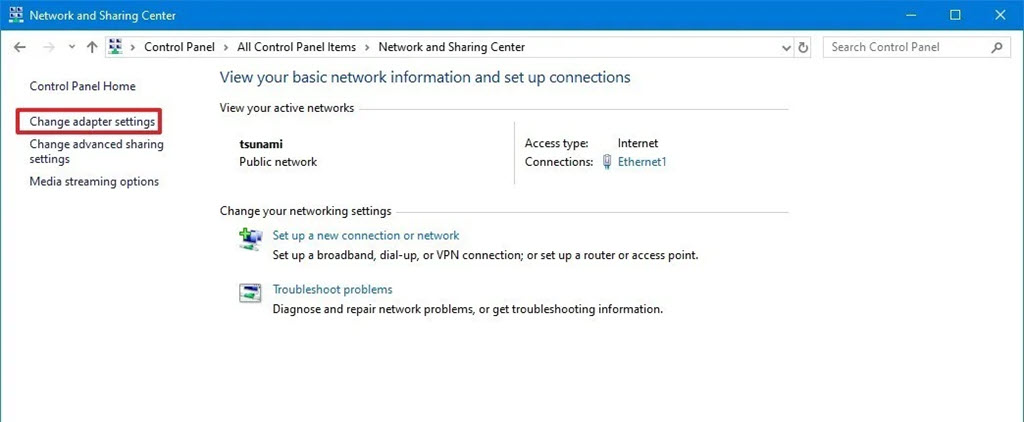Screen dimensions: 1024x422
Task: Open Control Panel Home
Action: click(x=83, y=86)
